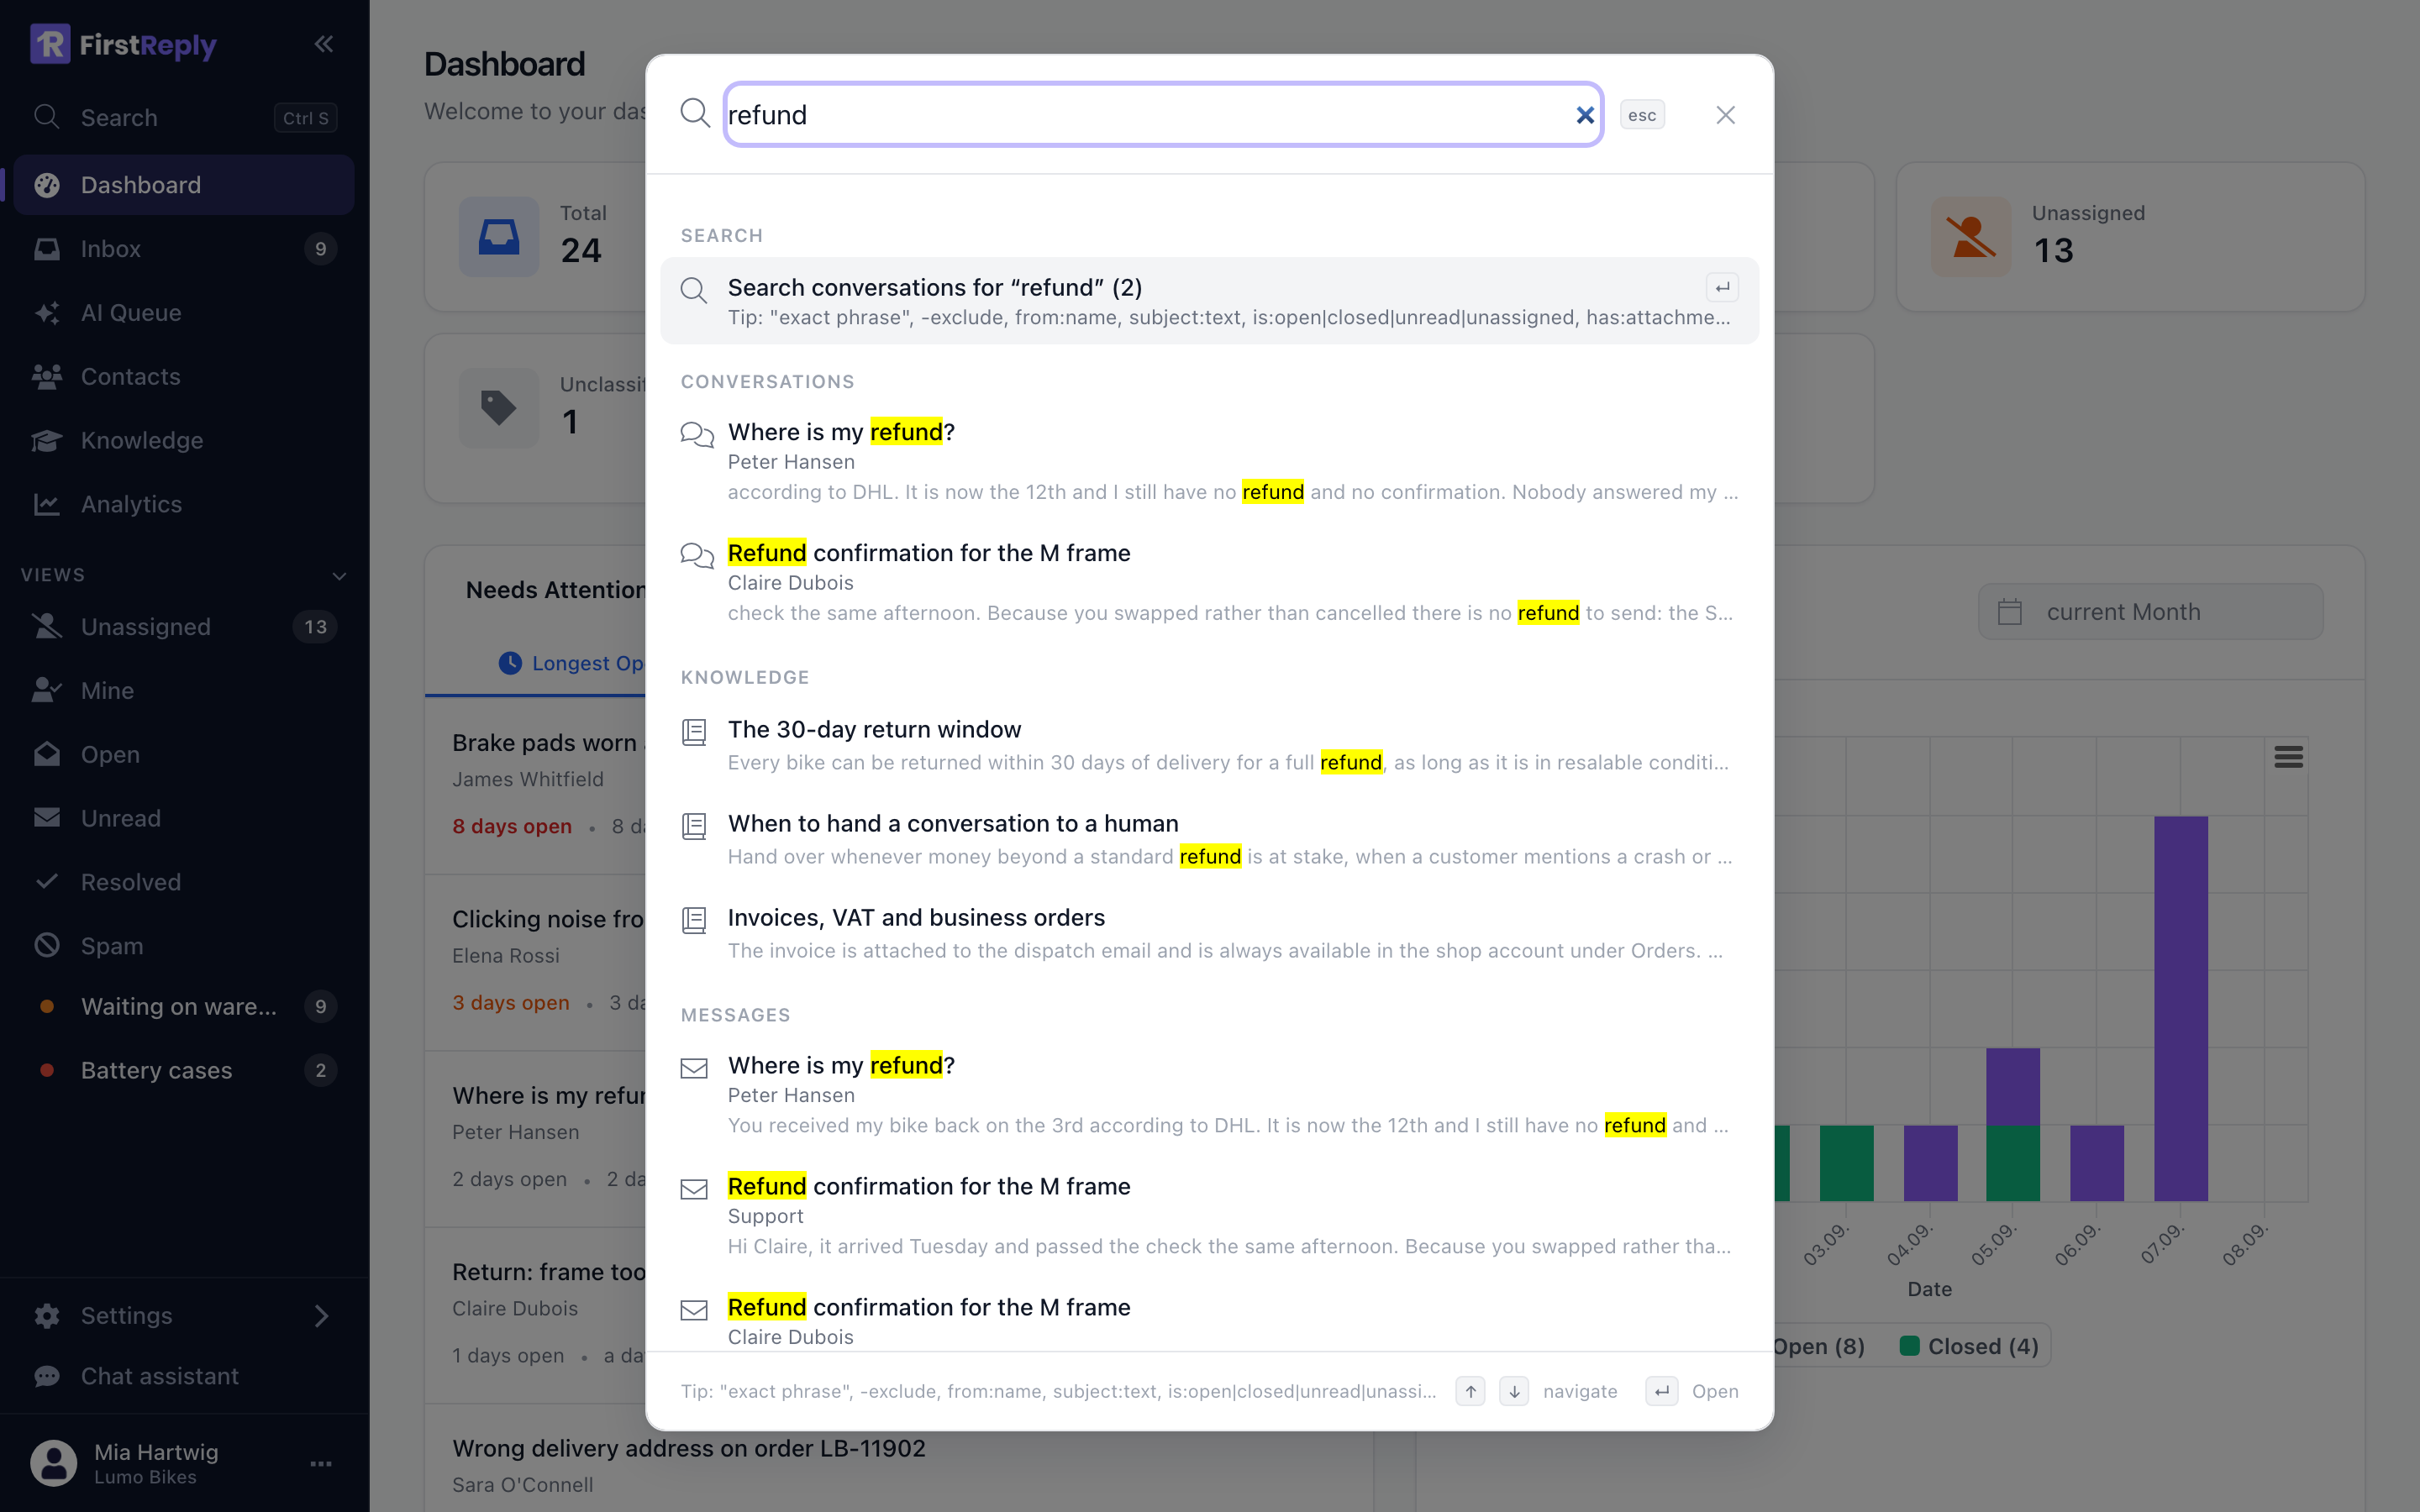Click Mia Hartwig's avatar
This screenshot has width=2420, height=1512.
click(54, 1464)
